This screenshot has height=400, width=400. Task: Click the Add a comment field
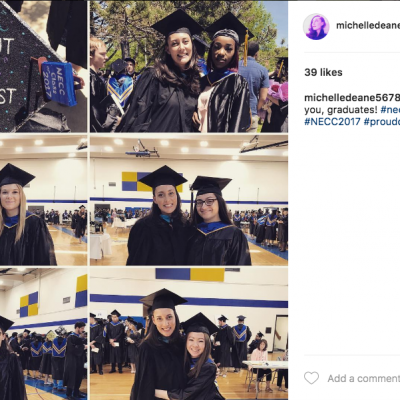coord(364,378)
